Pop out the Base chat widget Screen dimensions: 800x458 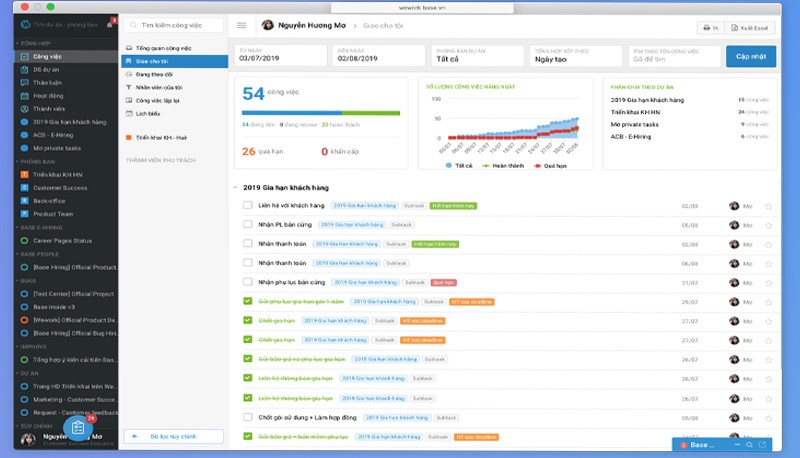pos(762,445)
